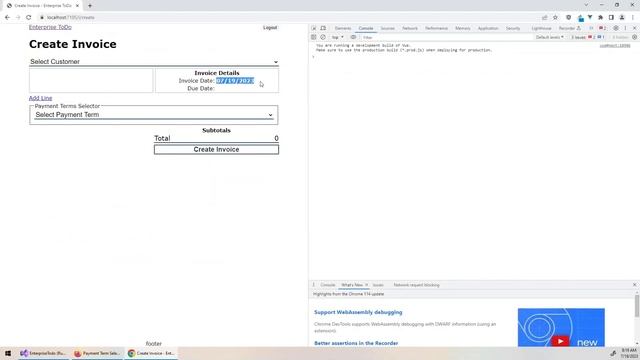The image size is (640, 360).
Task: Click the browser forward arrow
Action: (x=18, y=18)
